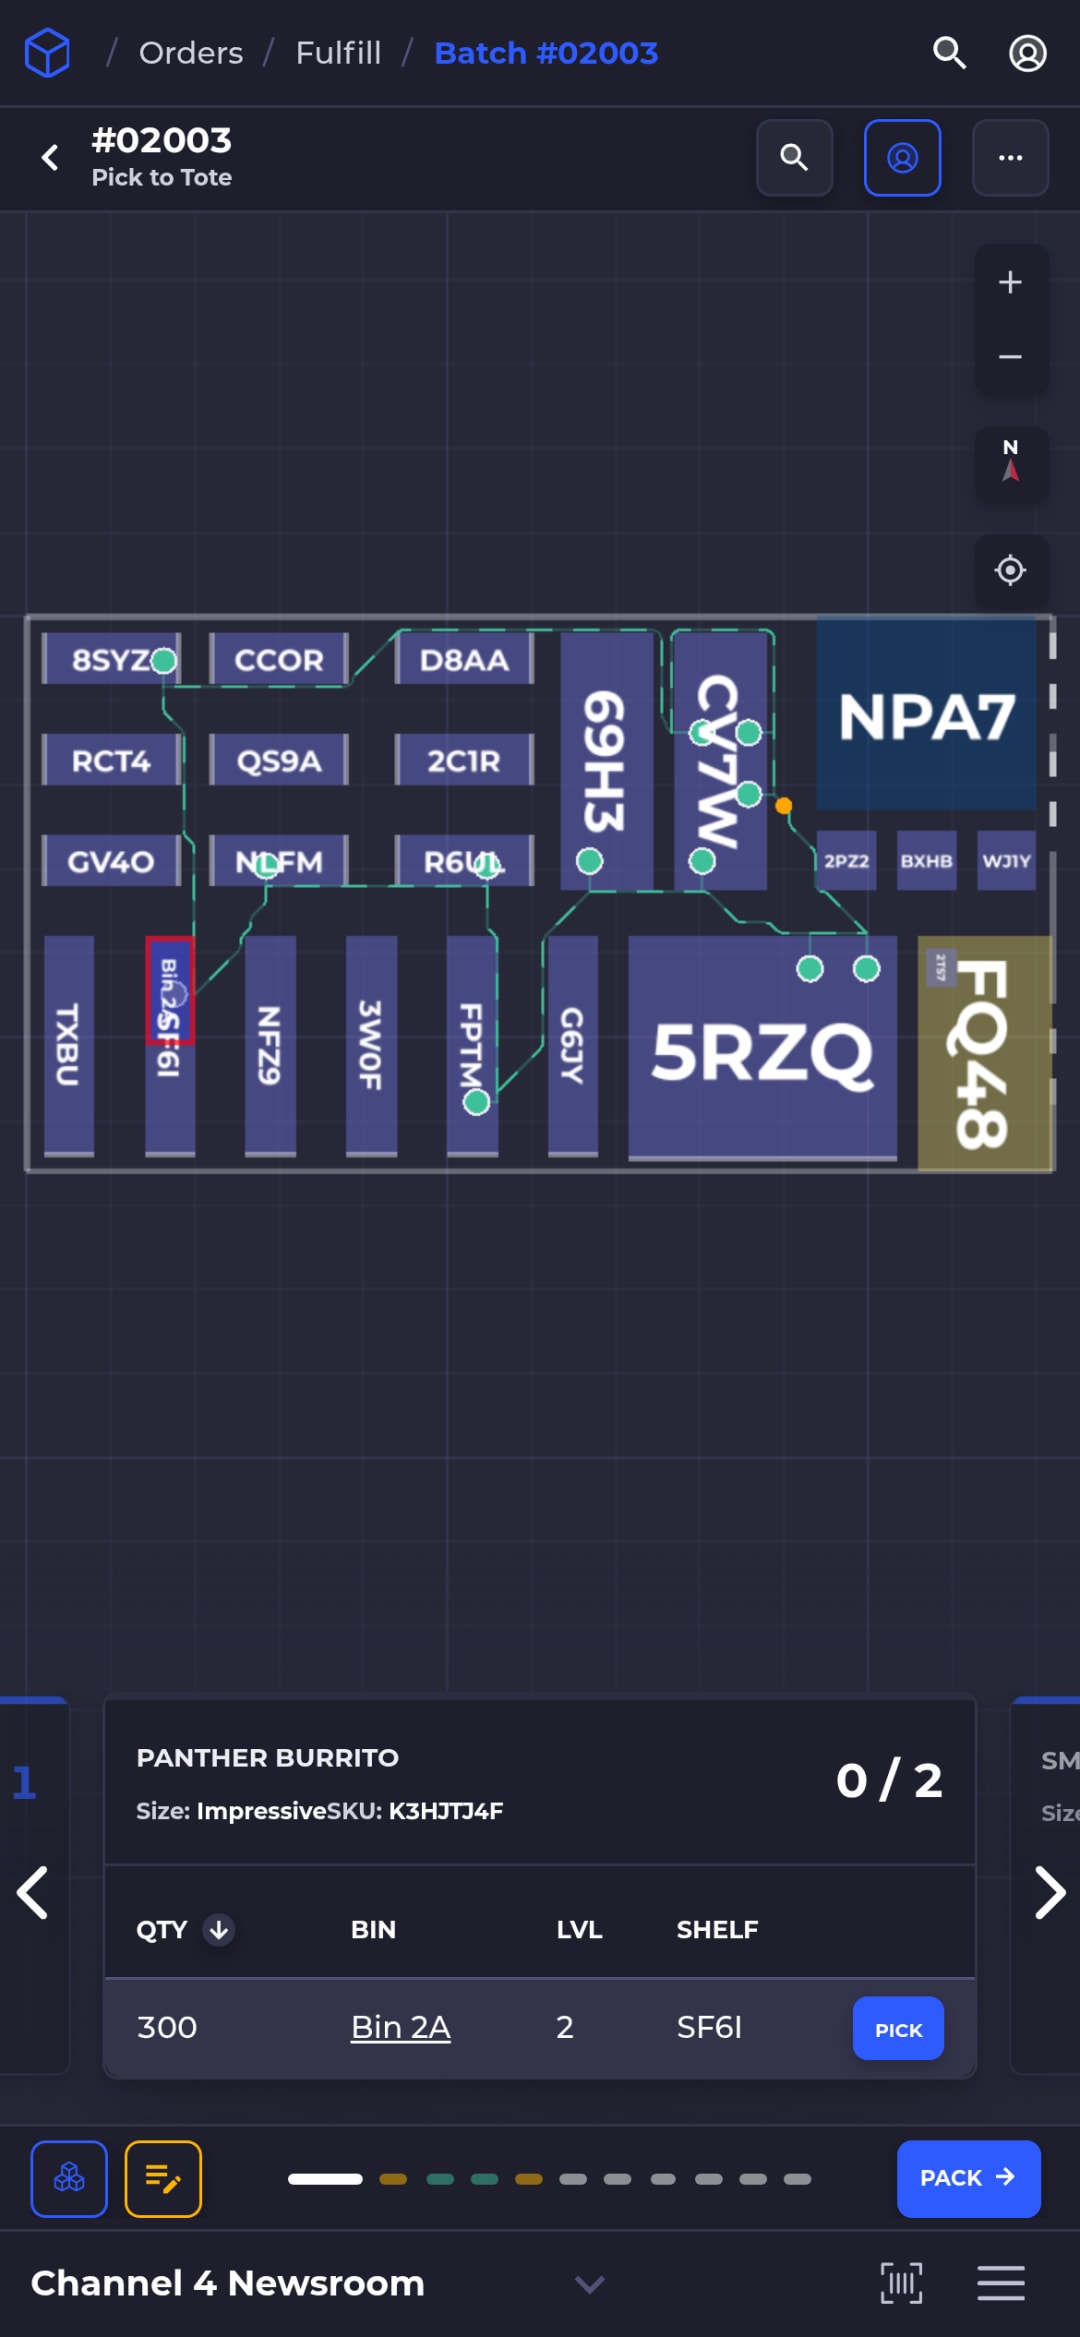The image size is (1080, 2337).
Task: Select shelf BXHB on the map
Action: click(x=926, y=860)
